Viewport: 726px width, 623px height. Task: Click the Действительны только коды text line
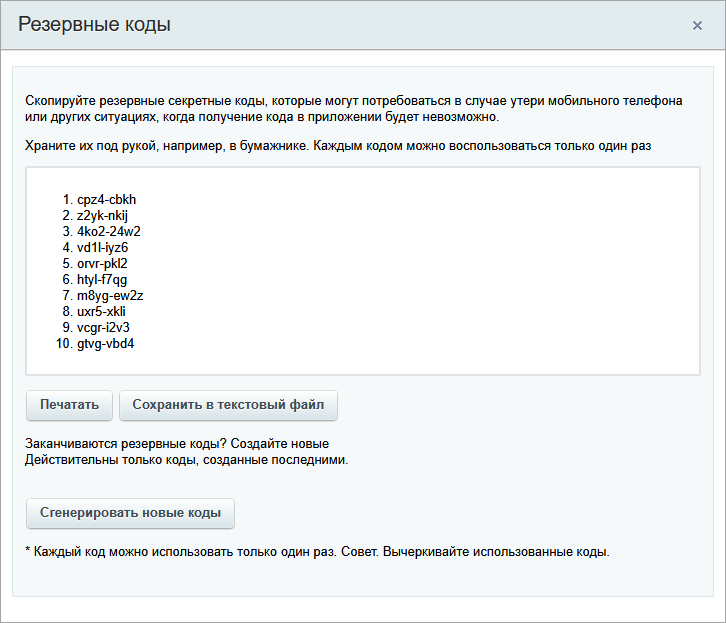(x=186, y=460)
